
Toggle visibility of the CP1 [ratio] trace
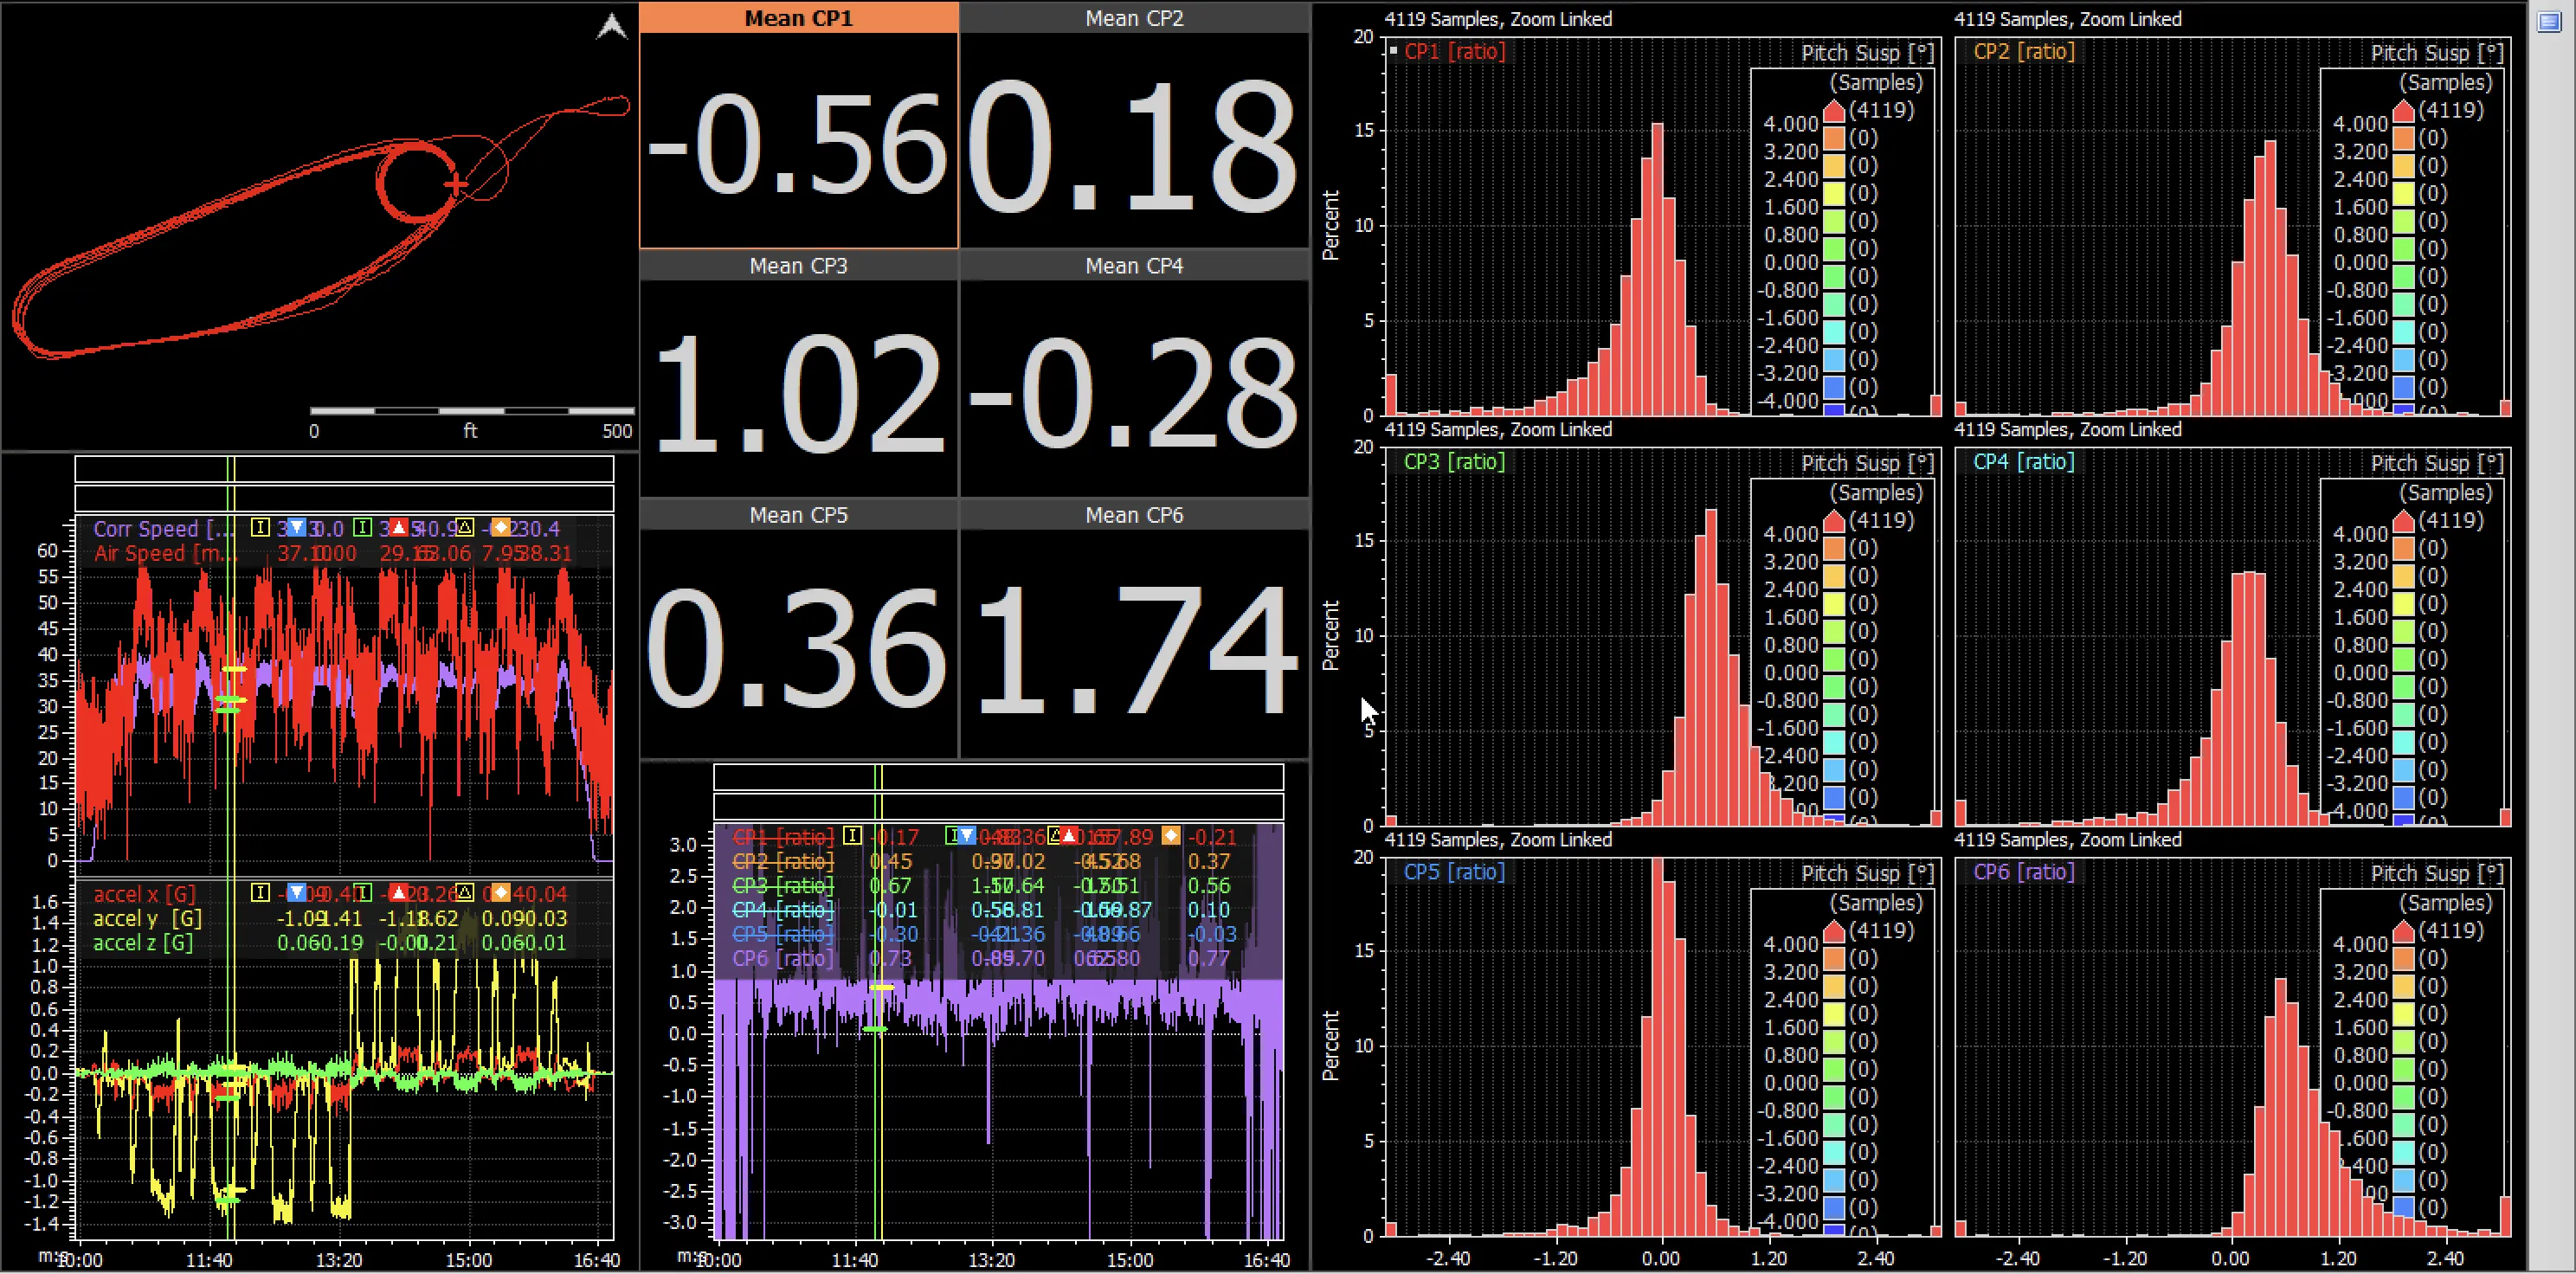784,837
